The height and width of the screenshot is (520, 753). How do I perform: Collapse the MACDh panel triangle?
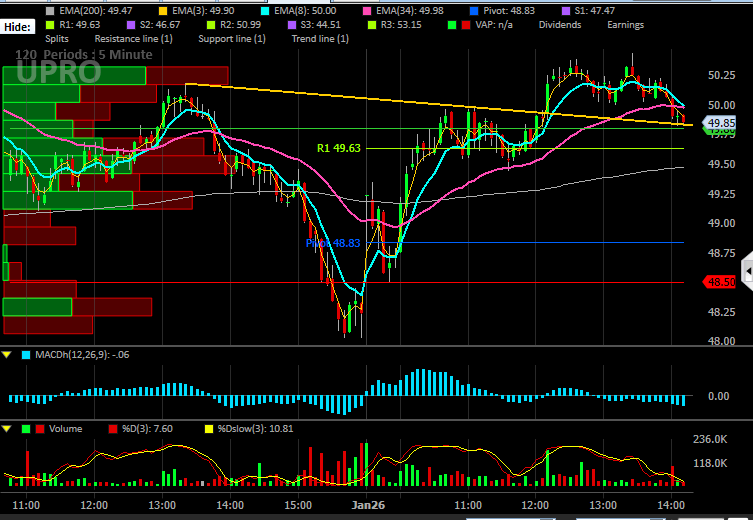(7, 355)
